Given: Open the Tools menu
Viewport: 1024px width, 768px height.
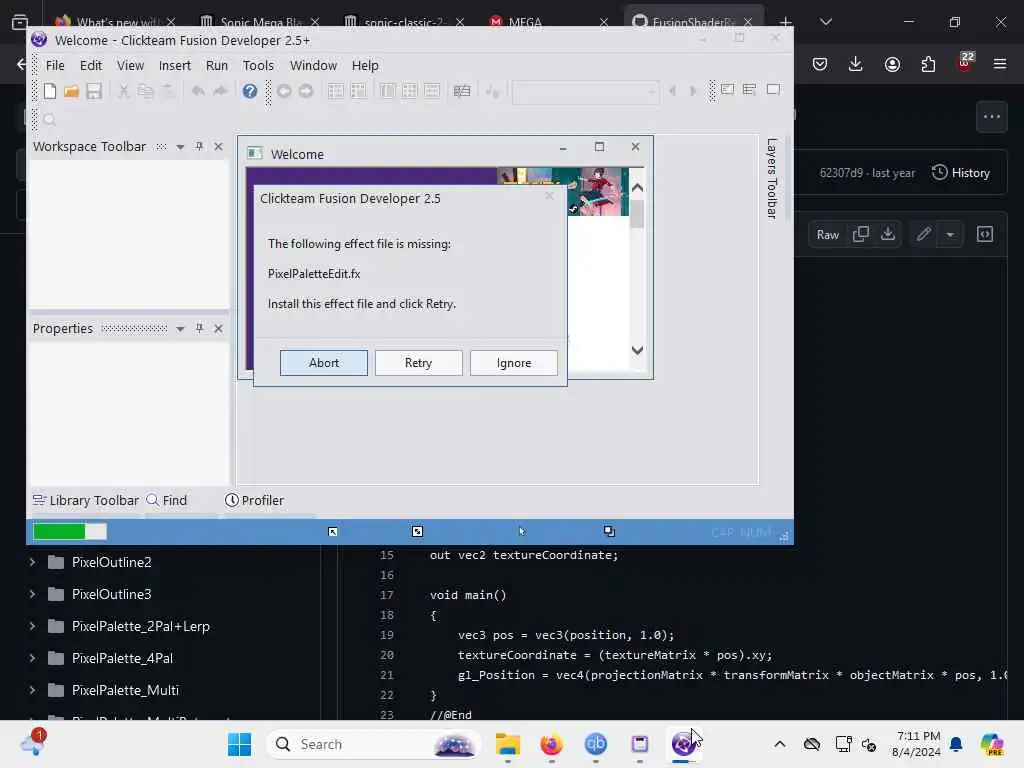Looking at the screenshot, I should [x=258, y=65].
